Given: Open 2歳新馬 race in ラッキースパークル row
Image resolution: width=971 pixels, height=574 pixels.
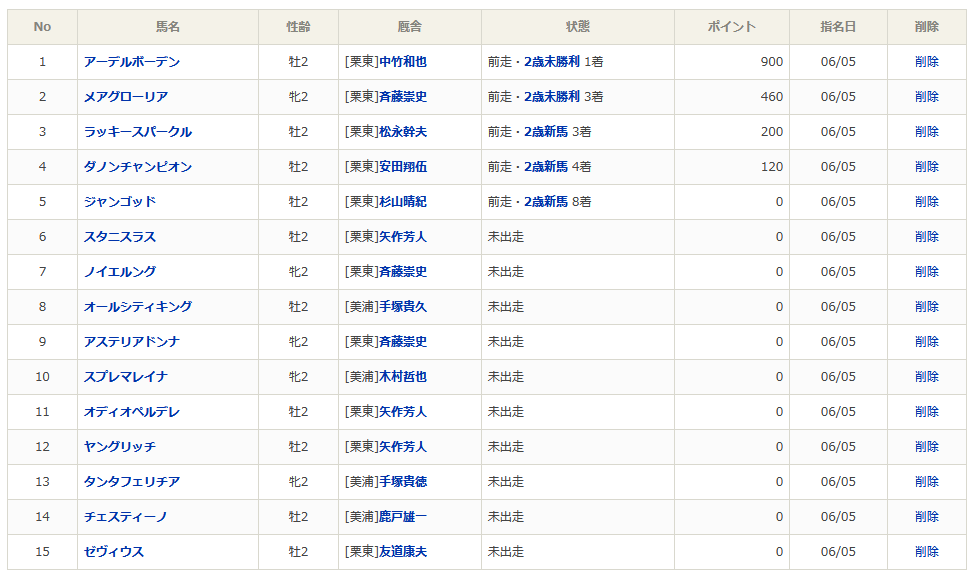Looking at the screenshot, I should (546, 132).
